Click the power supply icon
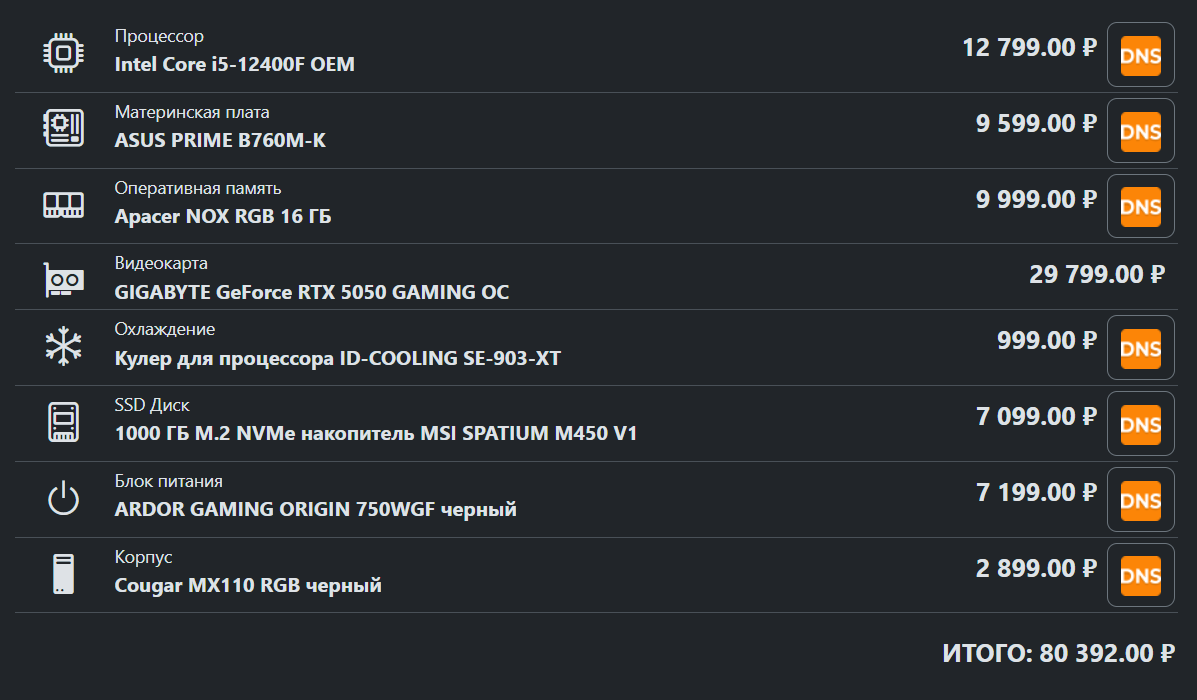The image size is (1197, 700). tap(63, 498)
